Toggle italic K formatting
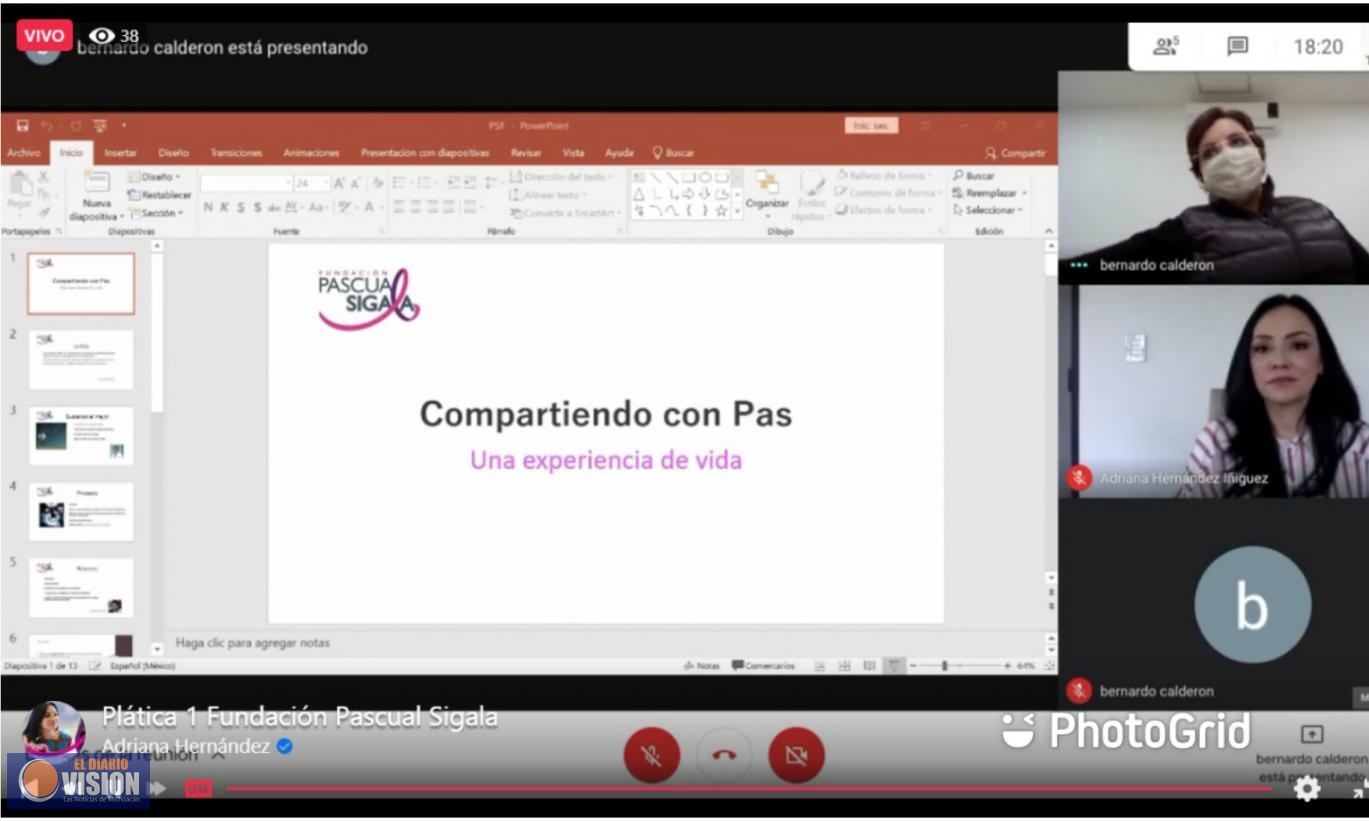 pos(225,207)
